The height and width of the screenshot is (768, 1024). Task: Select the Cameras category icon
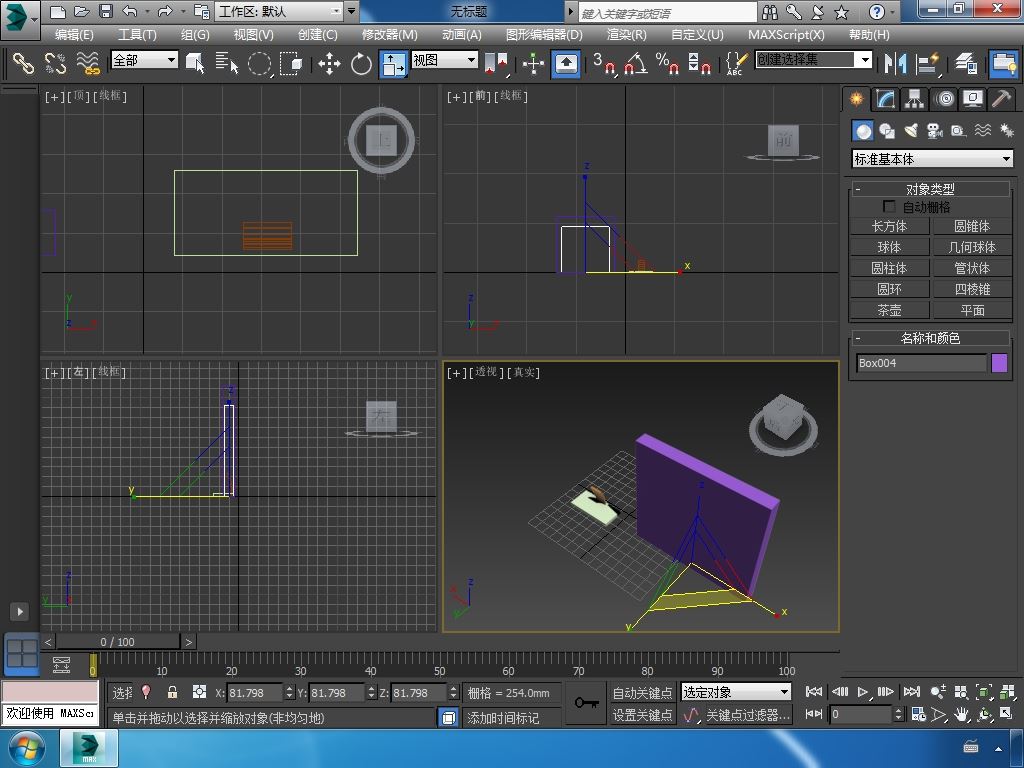tap(935, 131)
